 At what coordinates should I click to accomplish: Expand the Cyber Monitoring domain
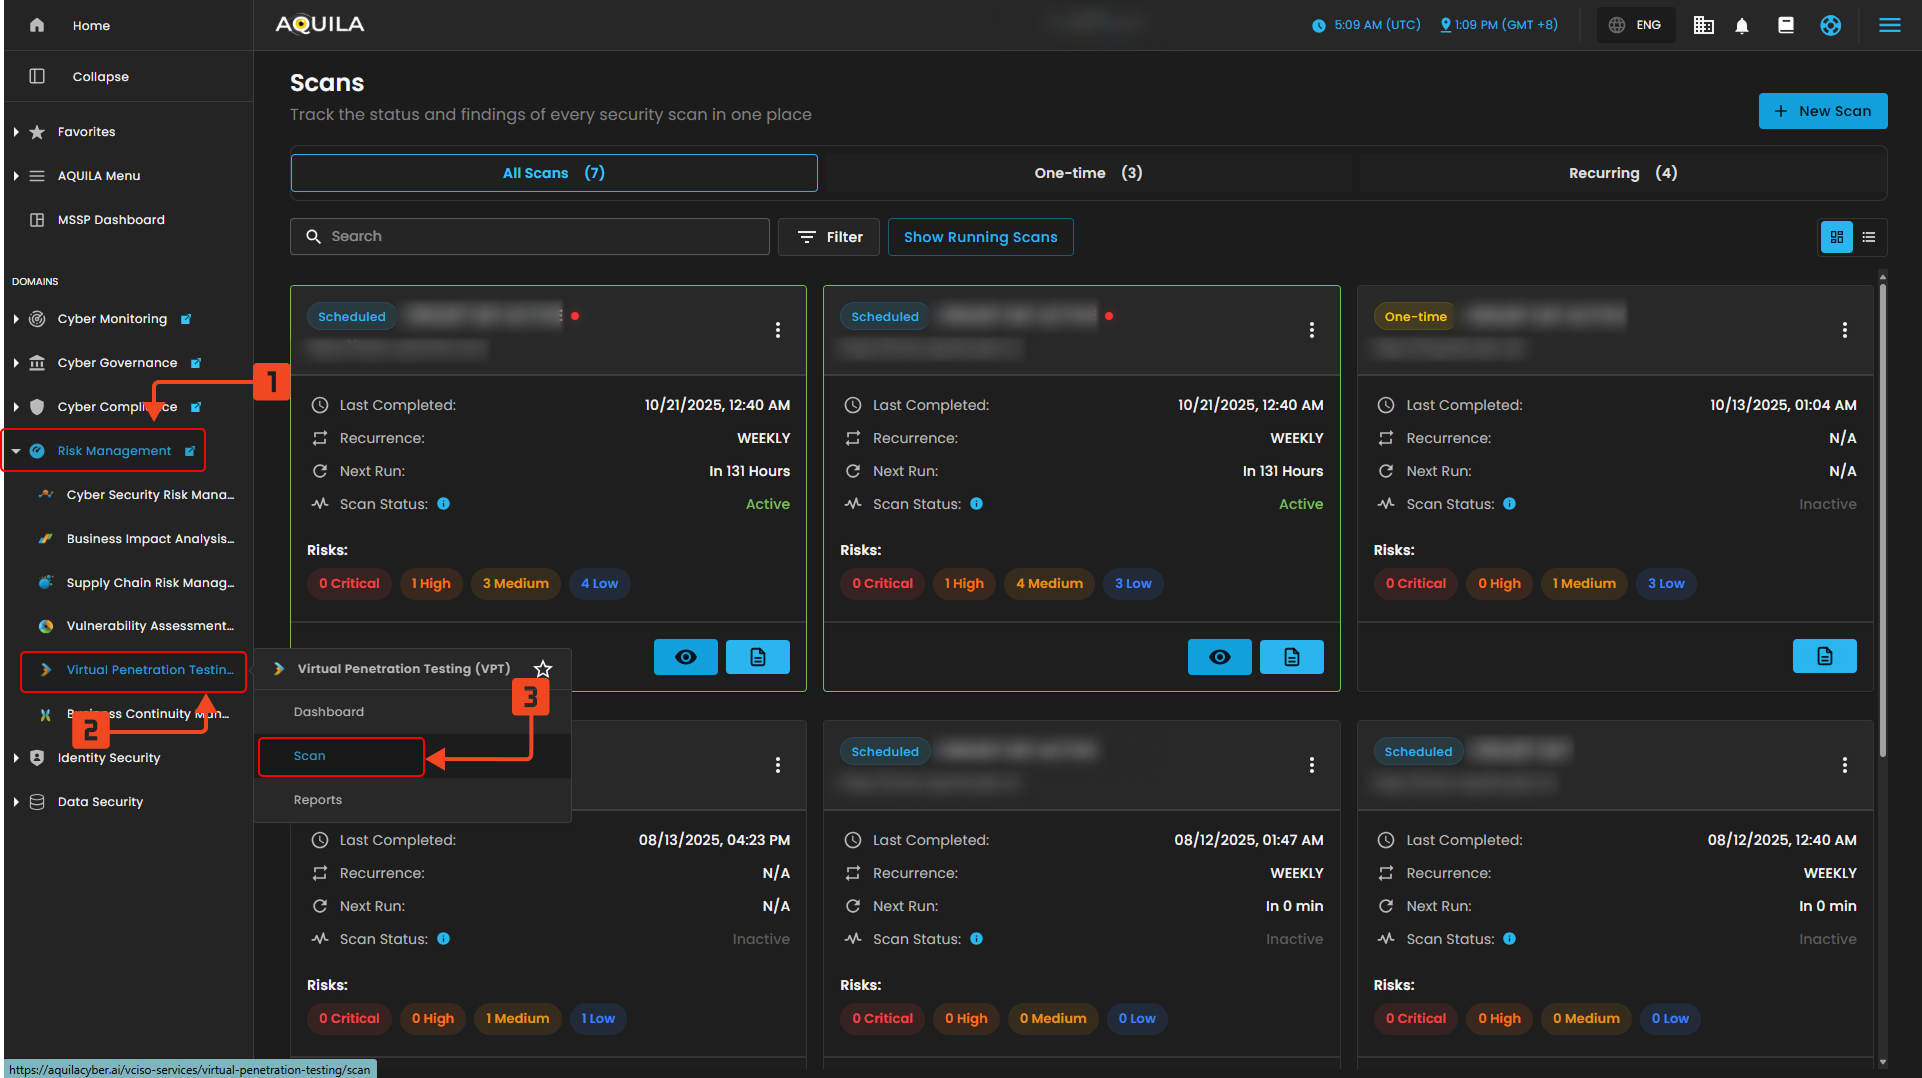point(16,319)
